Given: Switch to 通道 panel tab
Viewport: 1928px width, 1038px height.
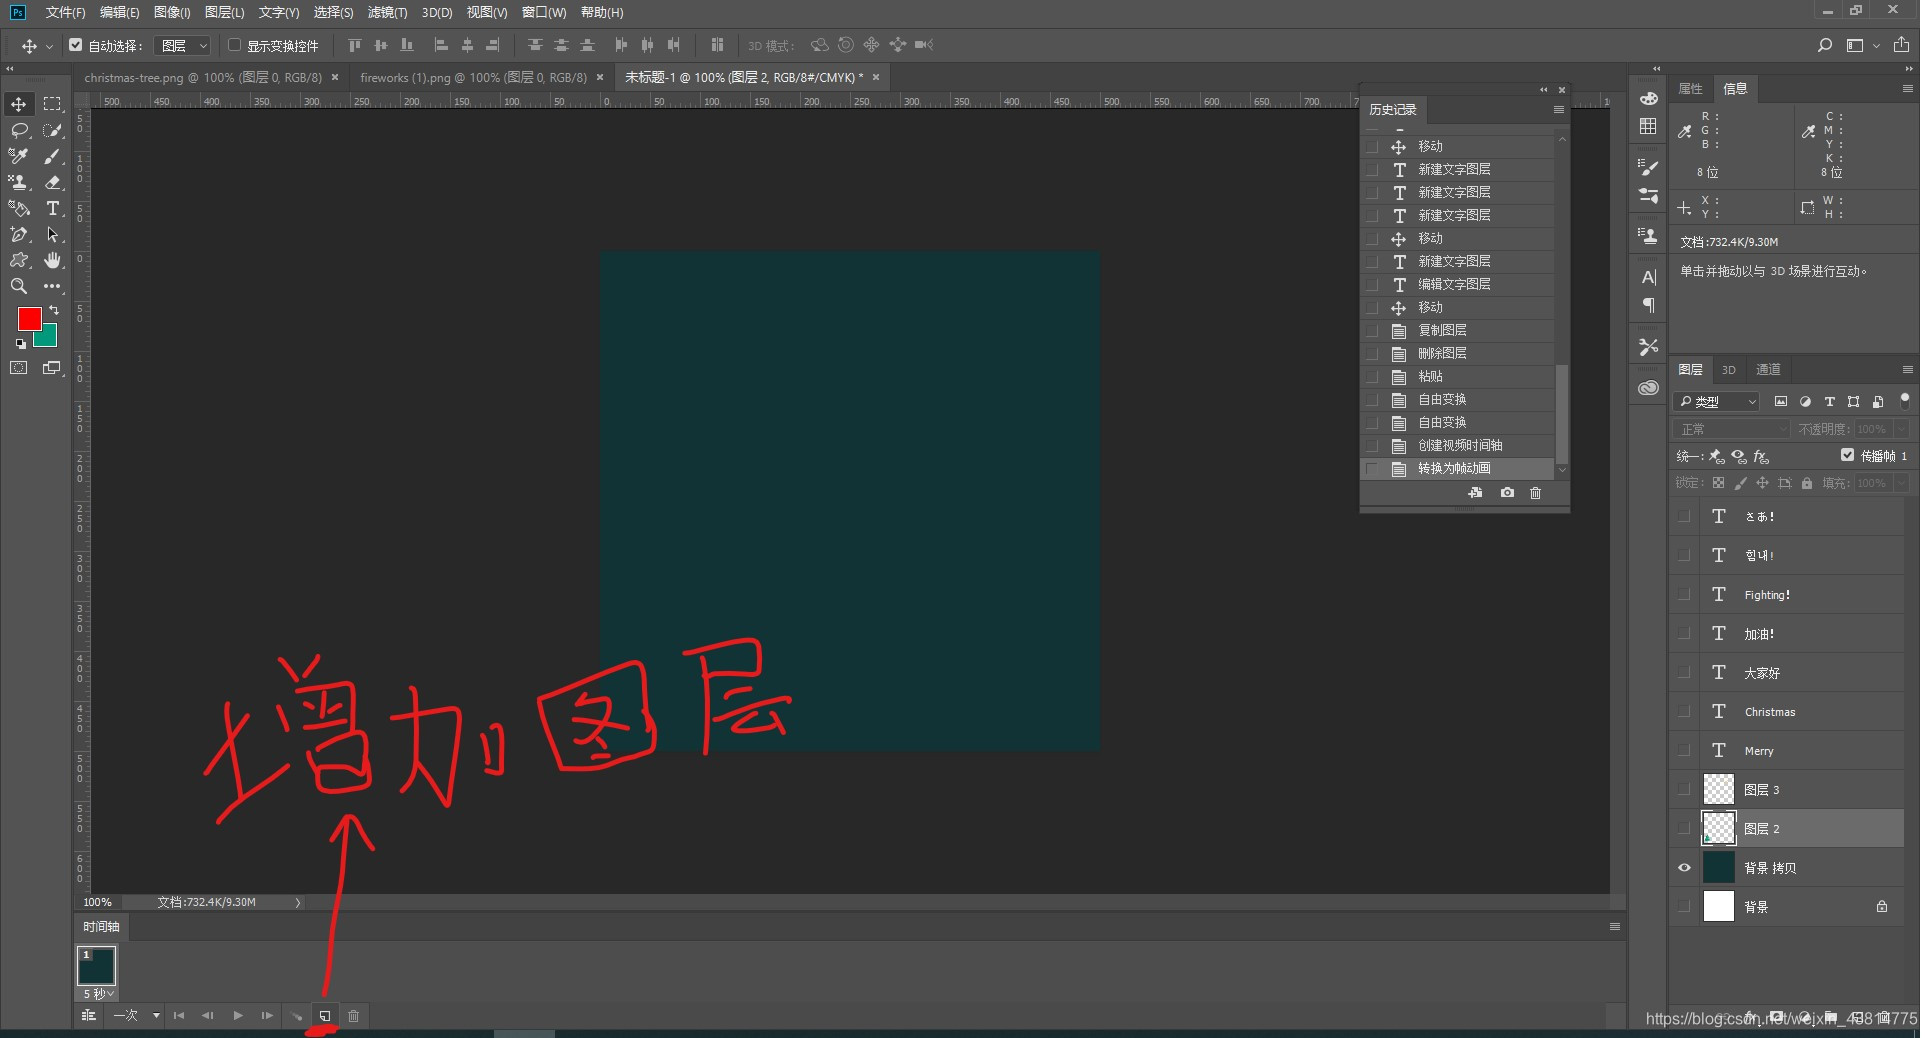Looking at the screenshot, I should click(1768, 370).
